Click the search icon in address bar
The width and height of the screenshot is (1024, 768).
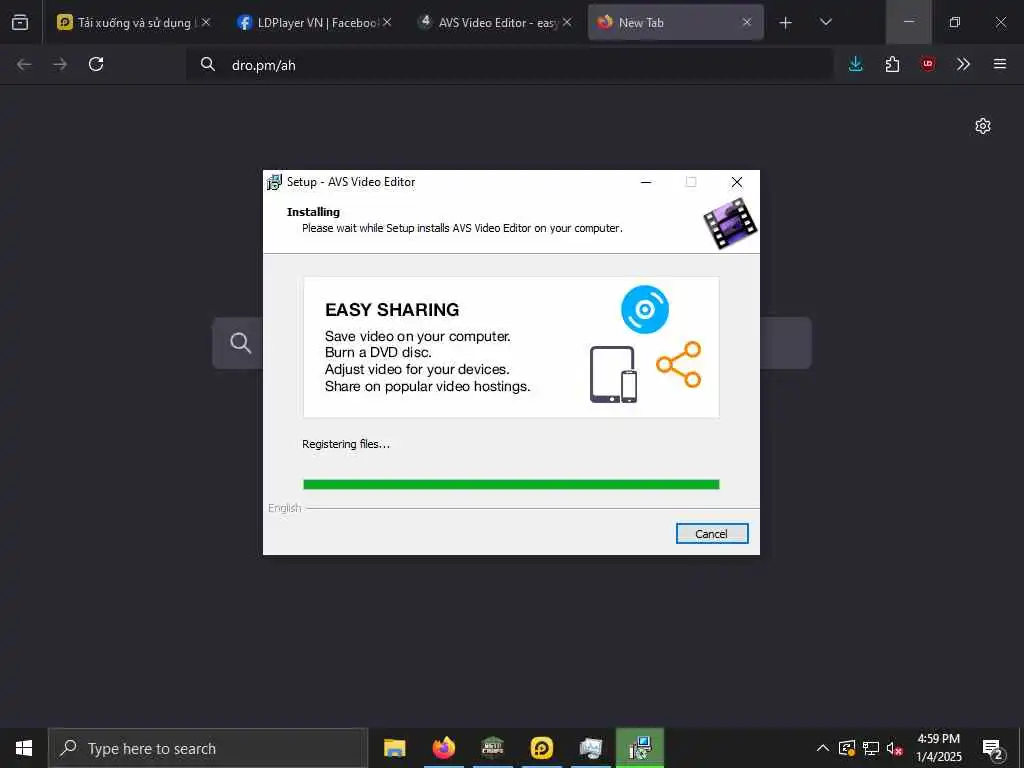(x=208, y=64)
